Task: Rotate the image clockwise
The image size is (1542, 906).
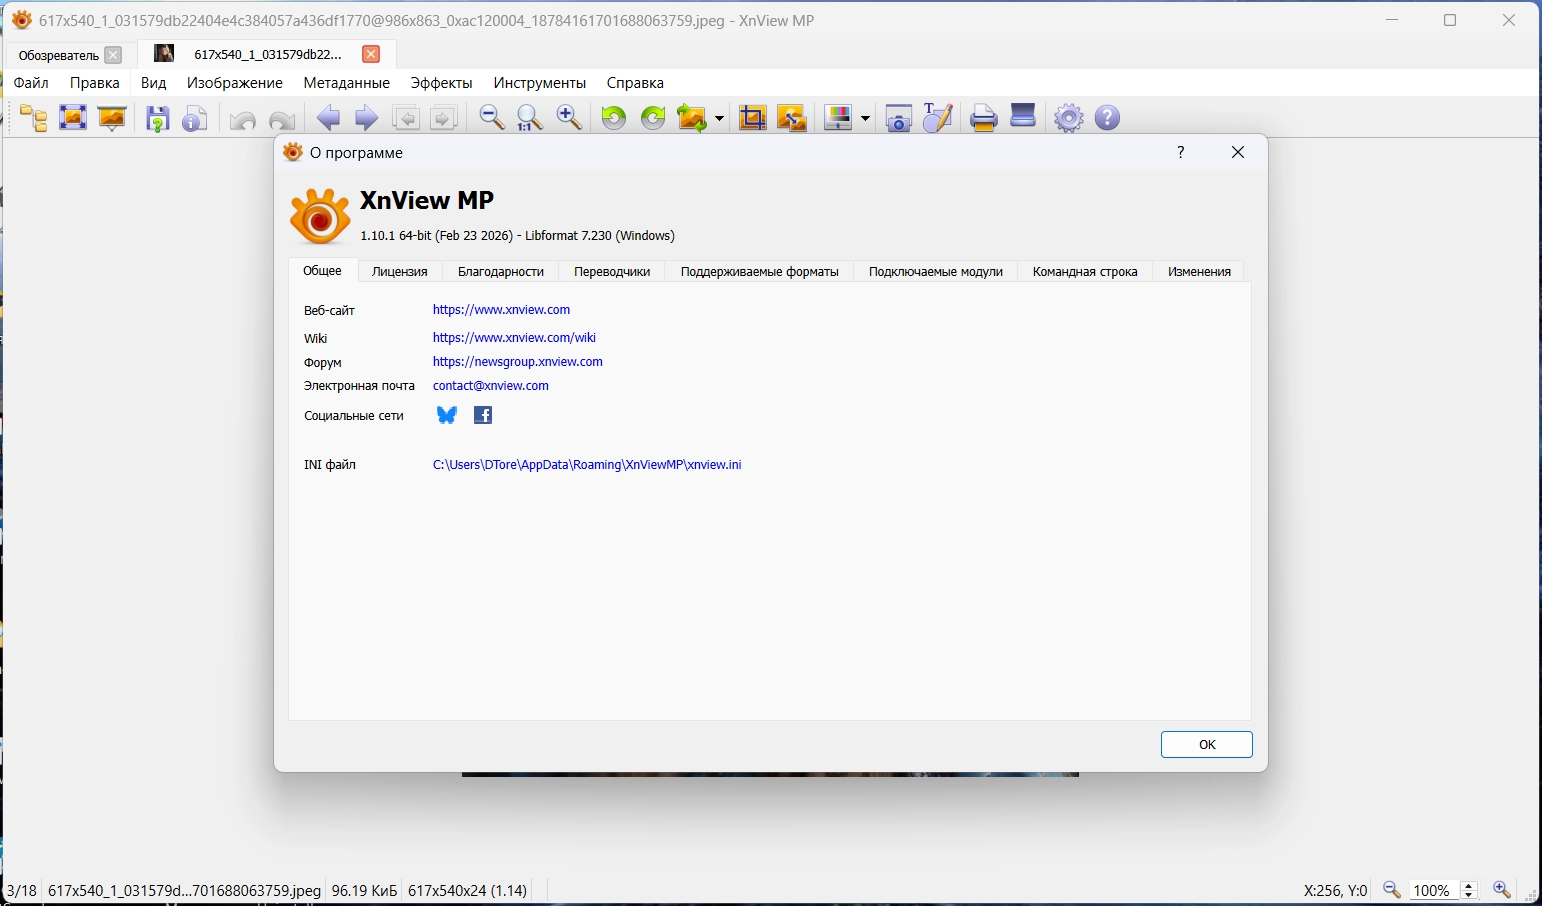Action: (x=653, y=118)
